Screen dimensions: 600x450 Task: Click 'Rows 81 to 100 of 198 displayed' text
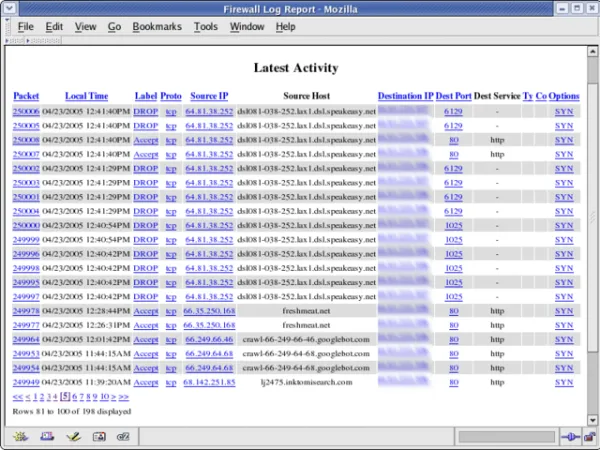tap(72, 411)
